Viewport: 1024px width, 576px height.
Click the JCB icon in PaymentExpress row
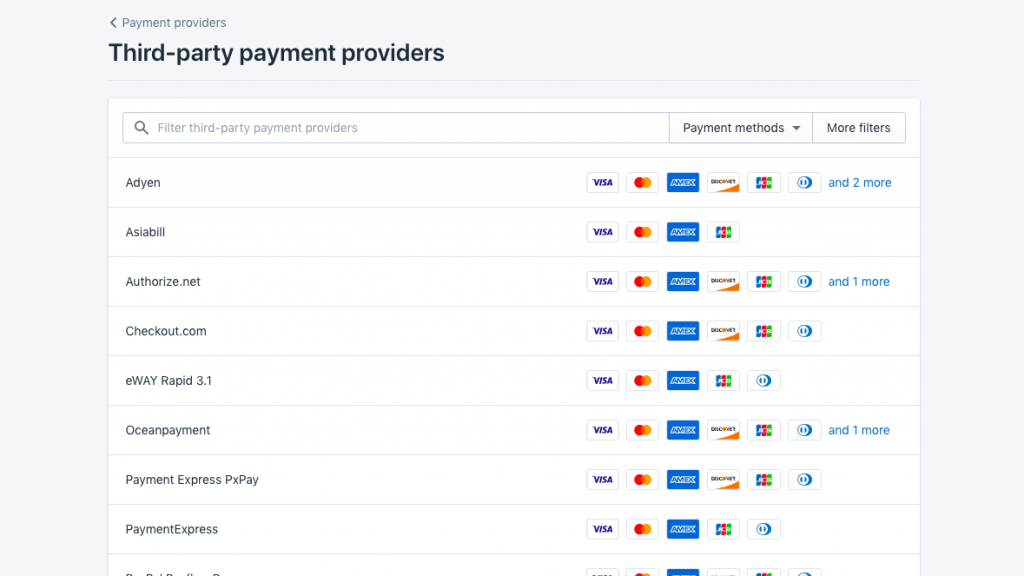(x=724, y=530)
